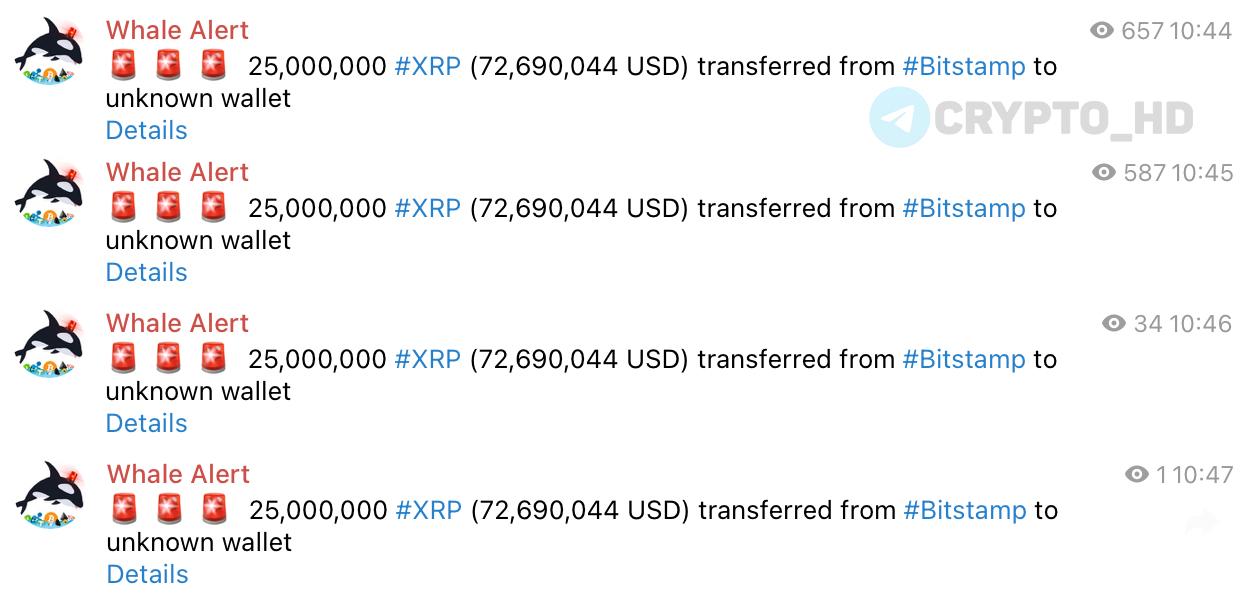Click the forward arrow on the 10:47 message
Screen dimensions: 1244x594
(1202, 521)
